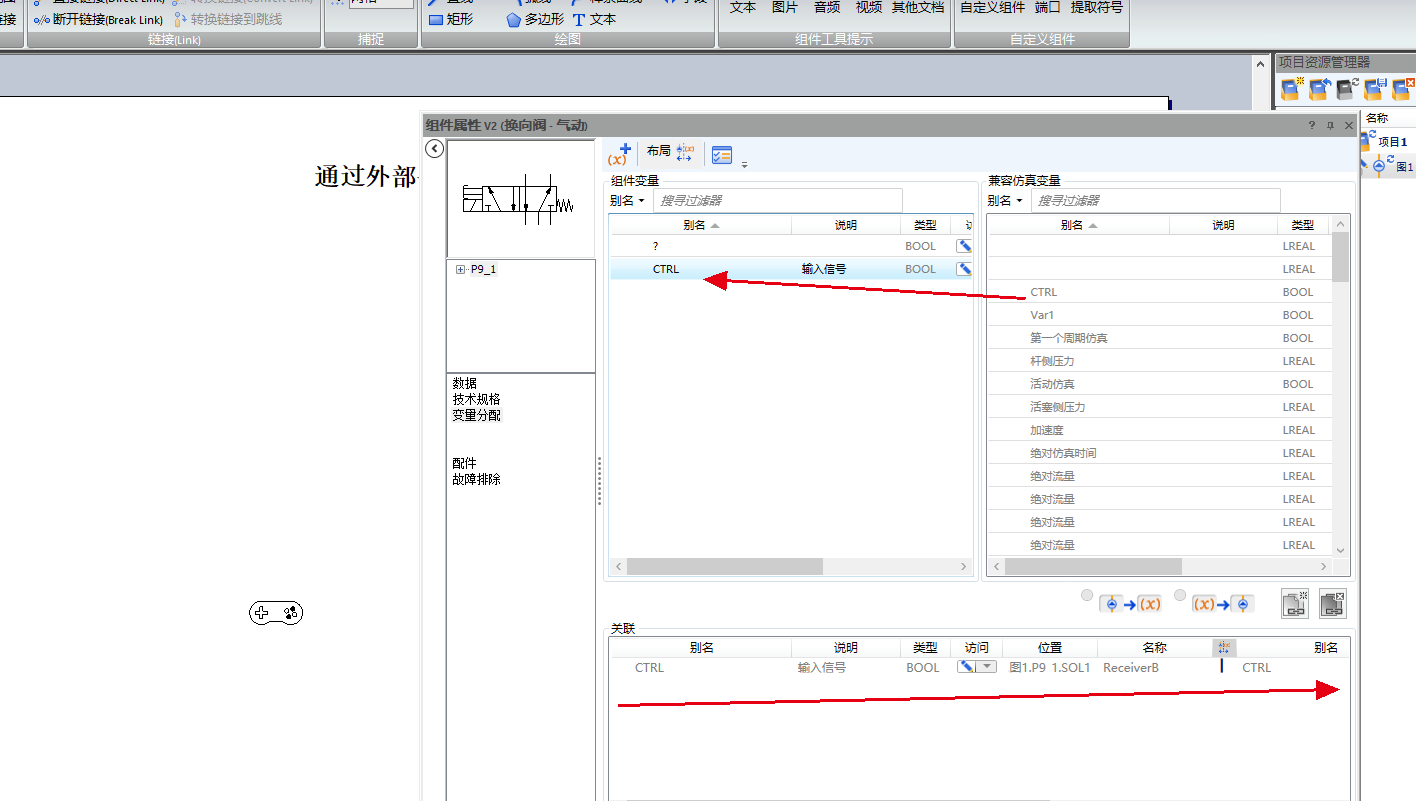Open the toolbar overflow arrow beside checklist icon
The width and height of the screenshot is (1416, 801).
[744, 164]
